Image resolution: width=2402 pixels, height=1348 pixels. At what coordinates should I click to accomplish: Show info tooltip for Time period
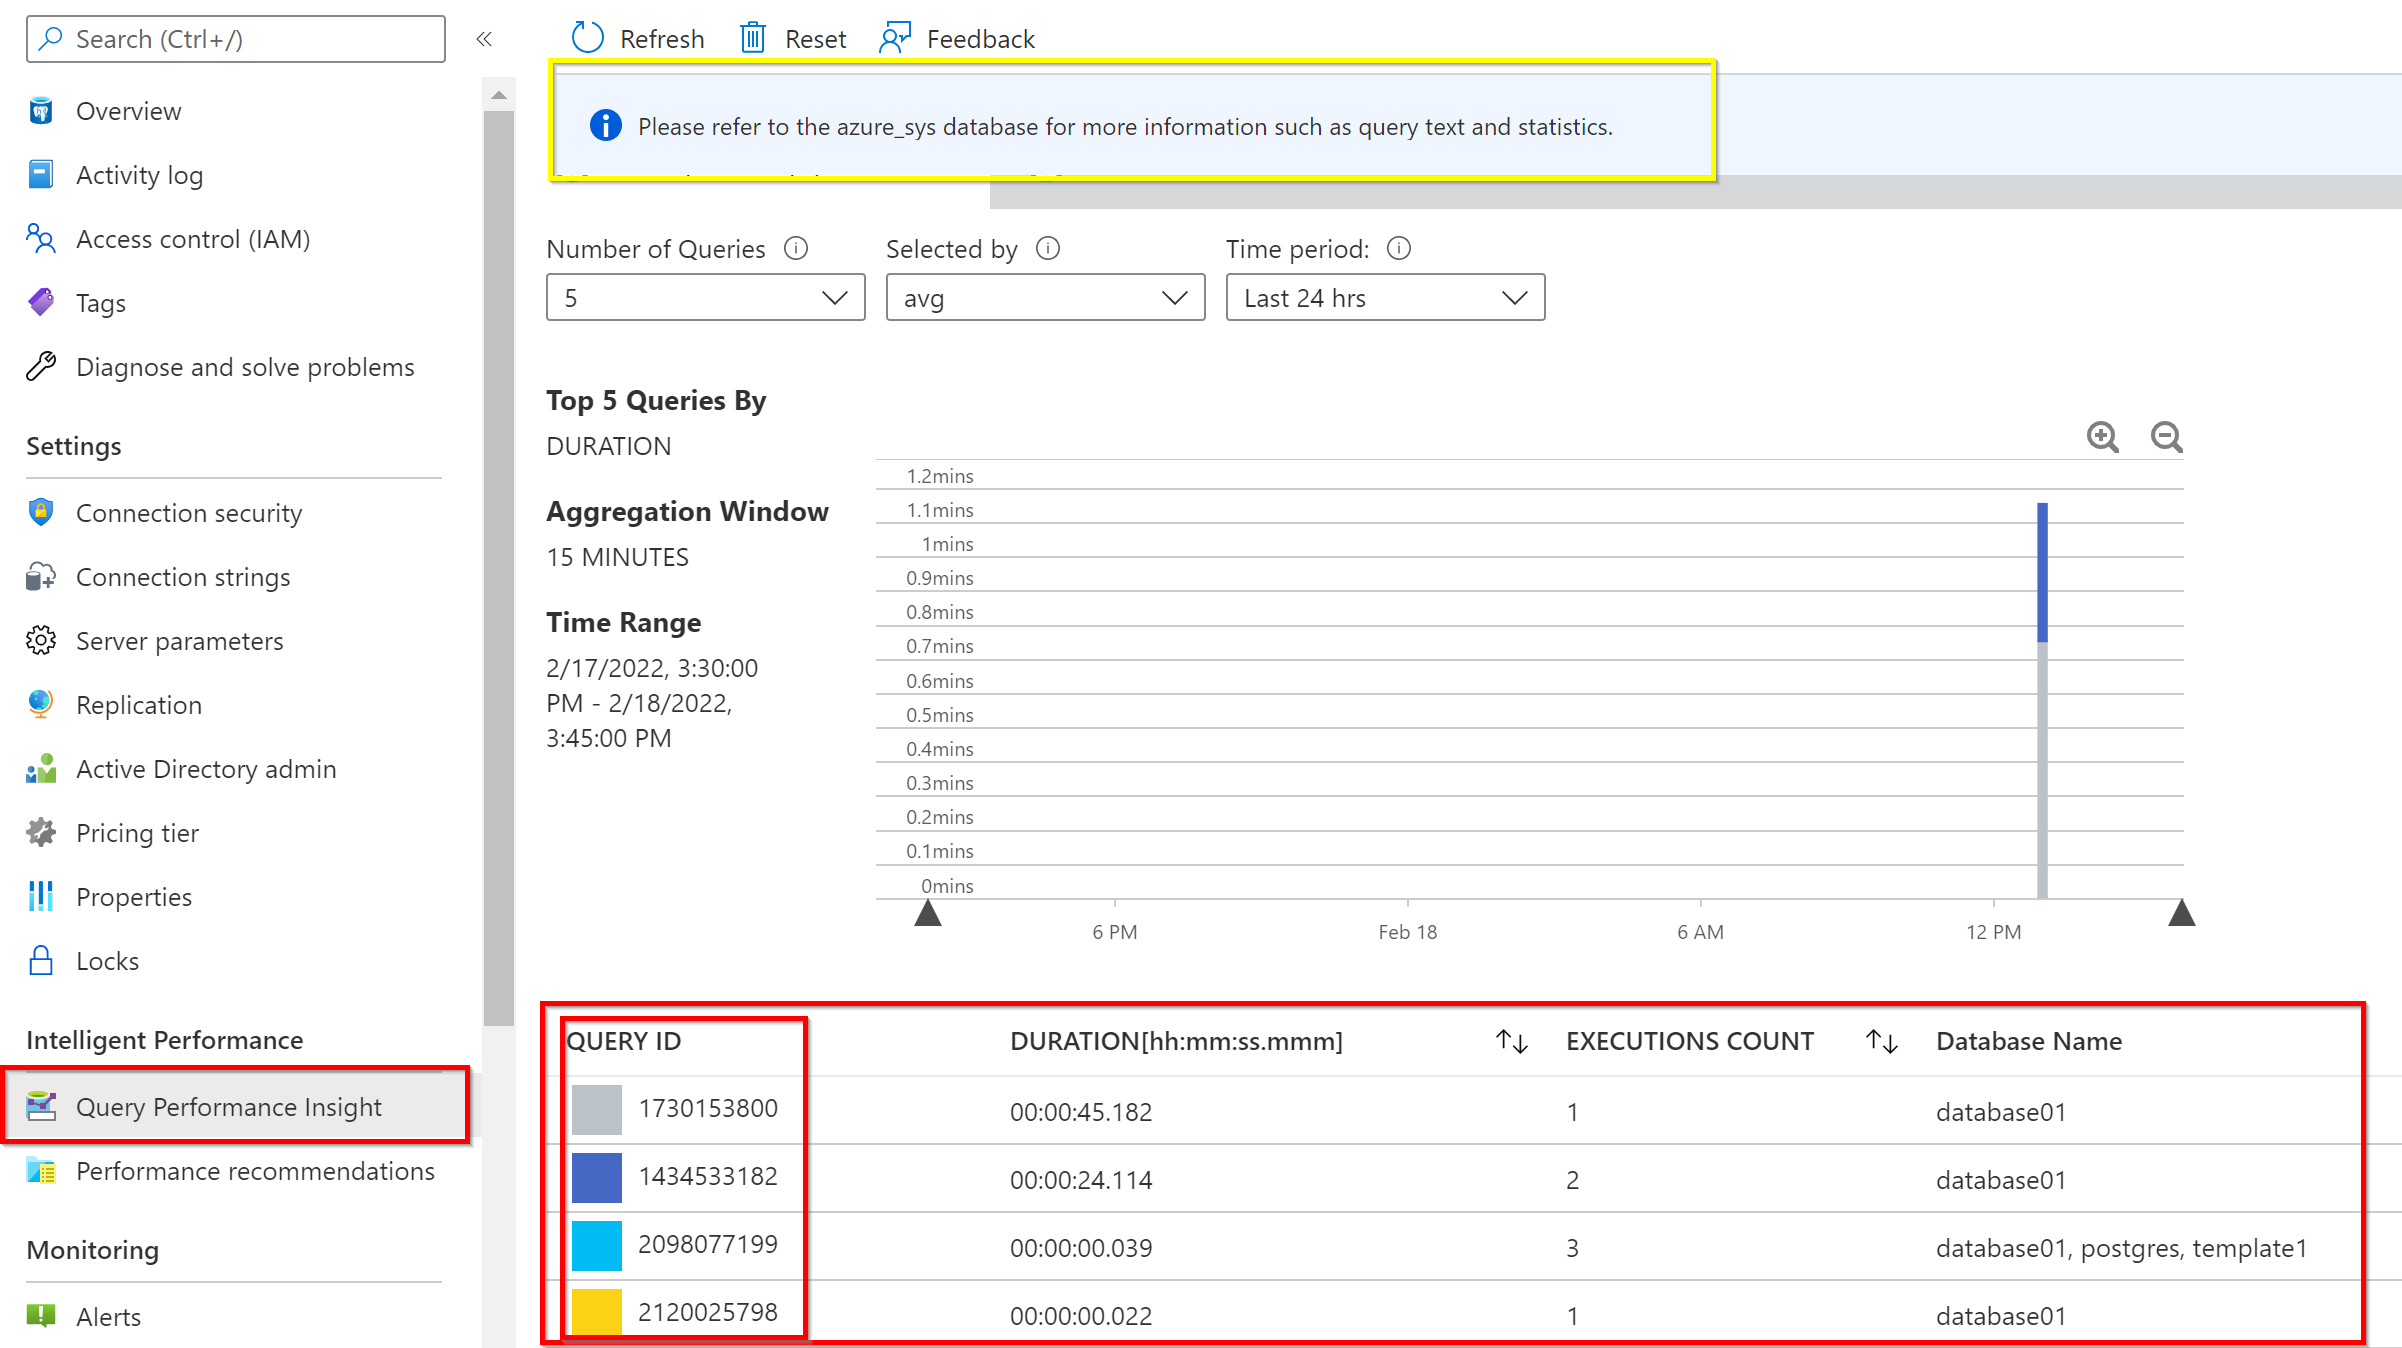(x=1399, y=248)
